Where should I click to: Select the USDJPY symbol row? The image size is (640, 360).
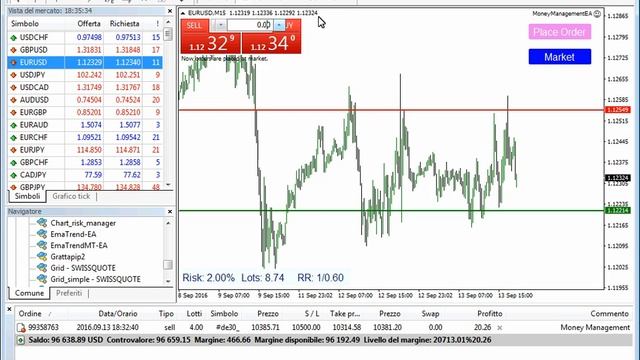click(85, 75)
